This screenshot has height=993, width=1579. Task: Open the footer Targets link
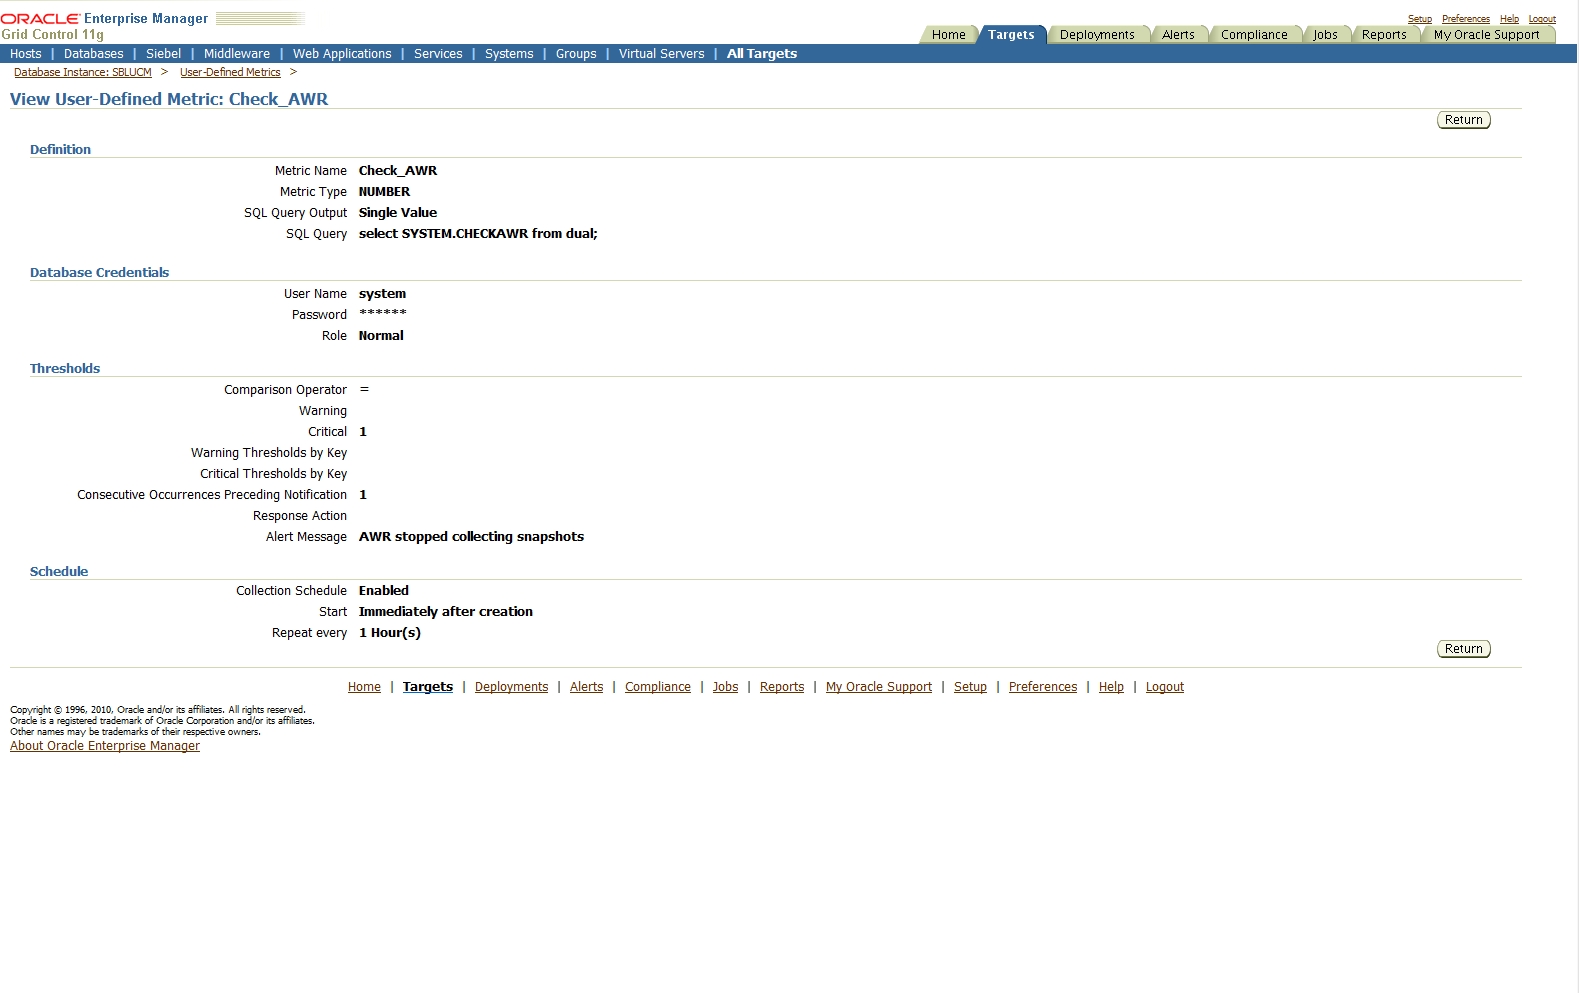[x=428, y=687]
